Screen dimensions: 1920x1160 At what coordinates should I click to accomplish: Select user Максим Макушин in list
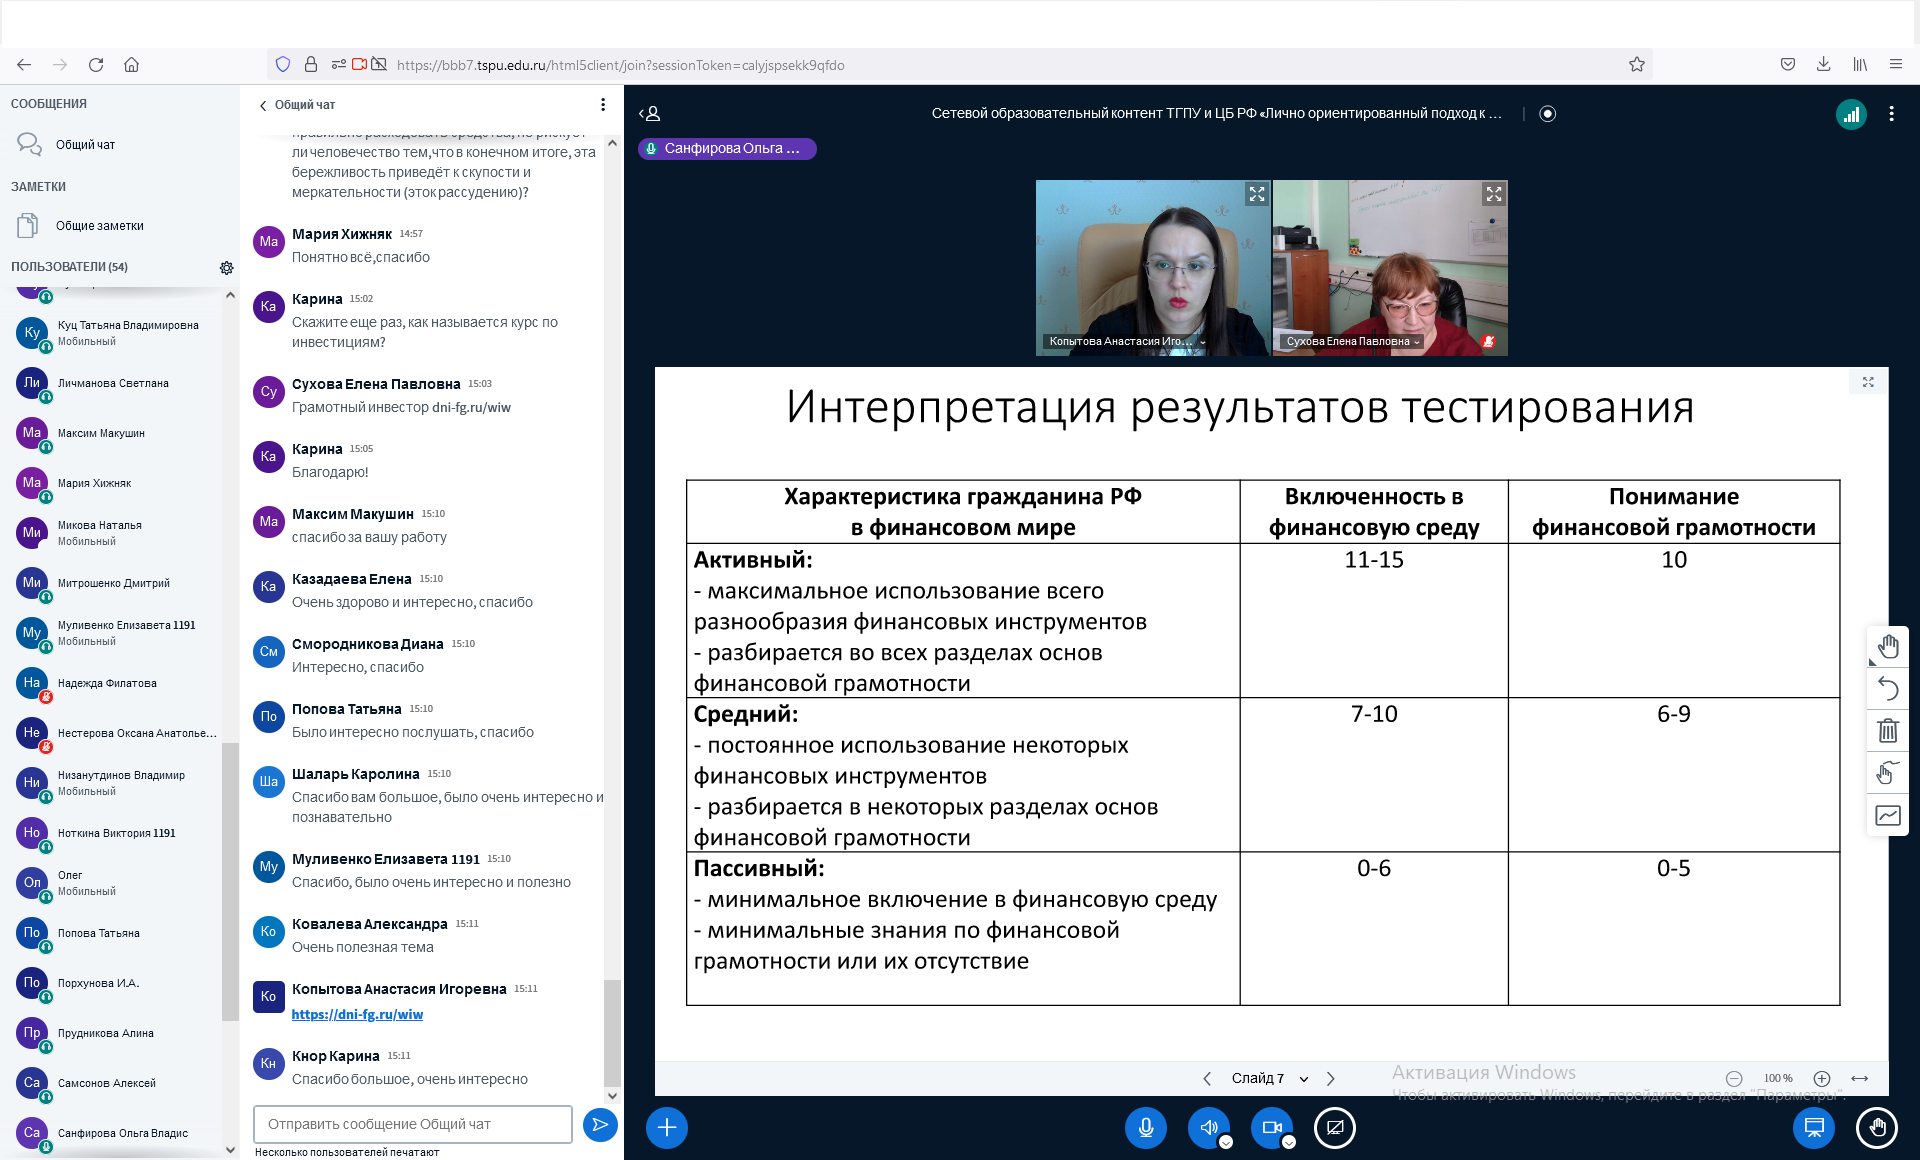click(x=118, y=433)
